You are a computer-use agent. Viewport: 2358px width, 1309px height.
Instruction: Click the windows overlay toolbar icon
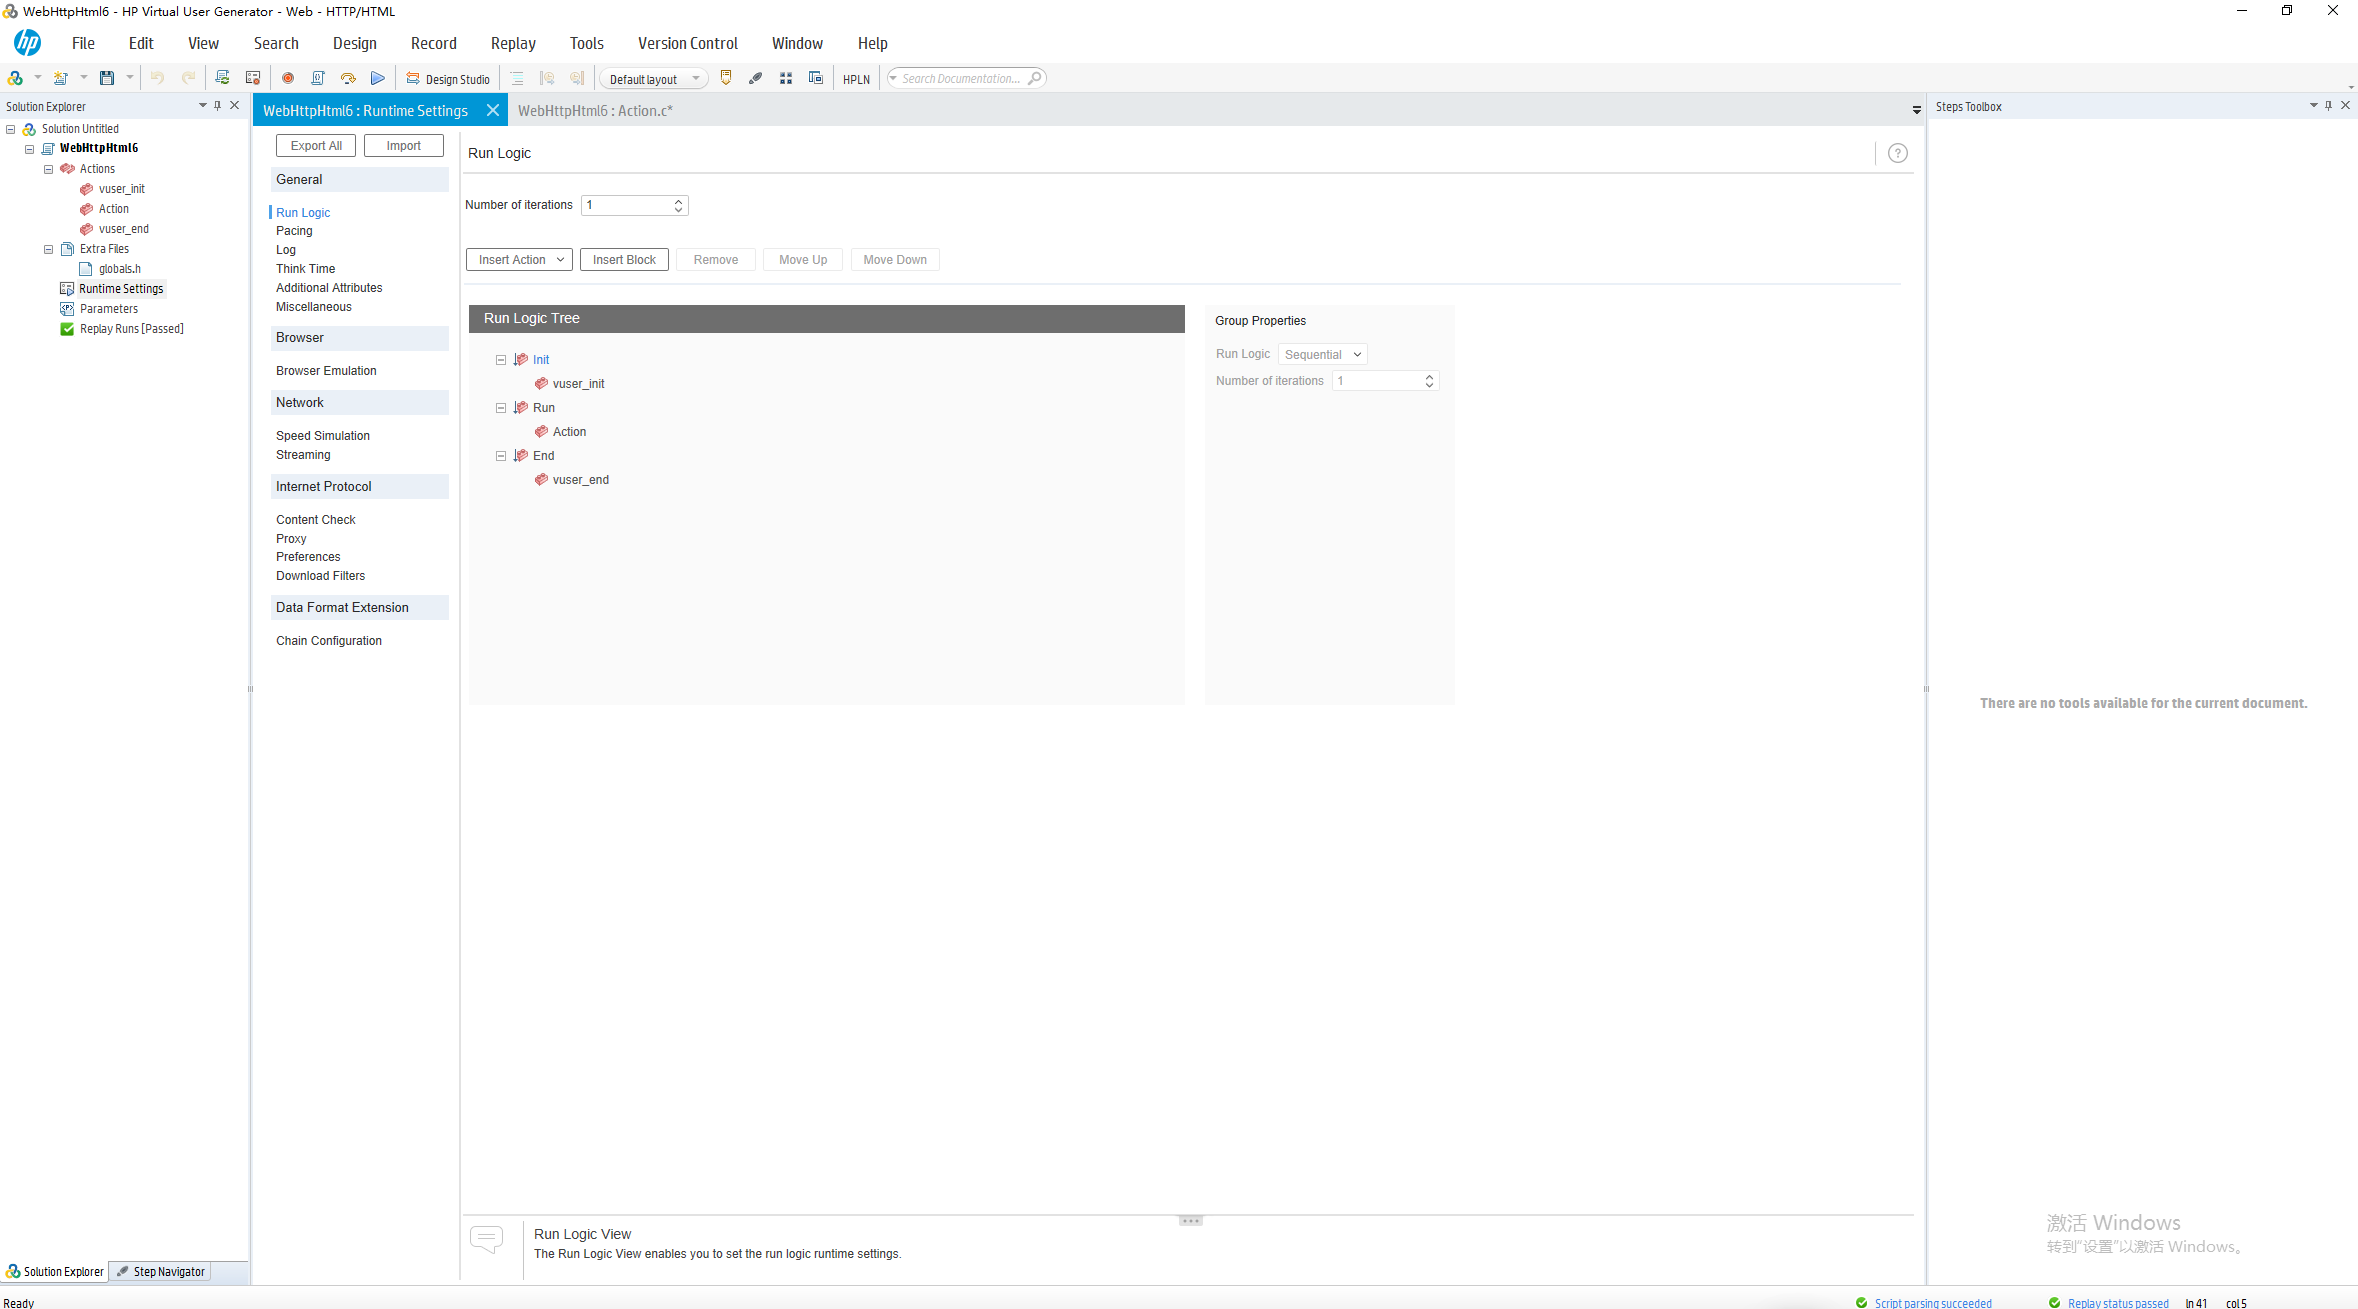point(816,78)
